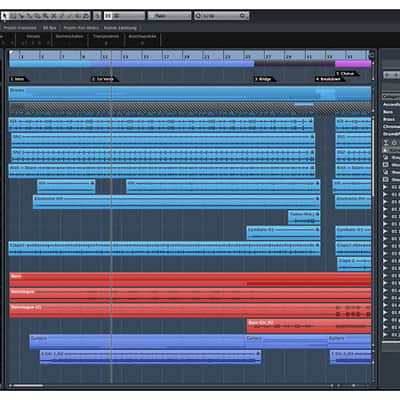The image size is (400, 400).
Task: Select the Cymbals 01 clip before the gap
Action: click(x=283, y=233)
